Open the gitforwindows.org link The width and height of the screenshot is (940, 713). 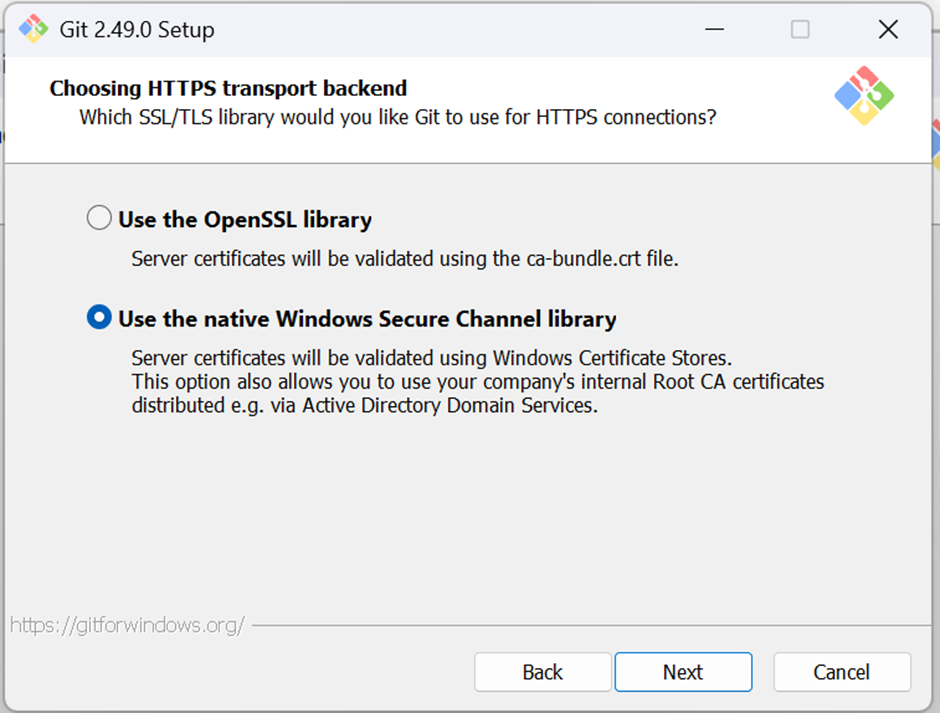127,625
